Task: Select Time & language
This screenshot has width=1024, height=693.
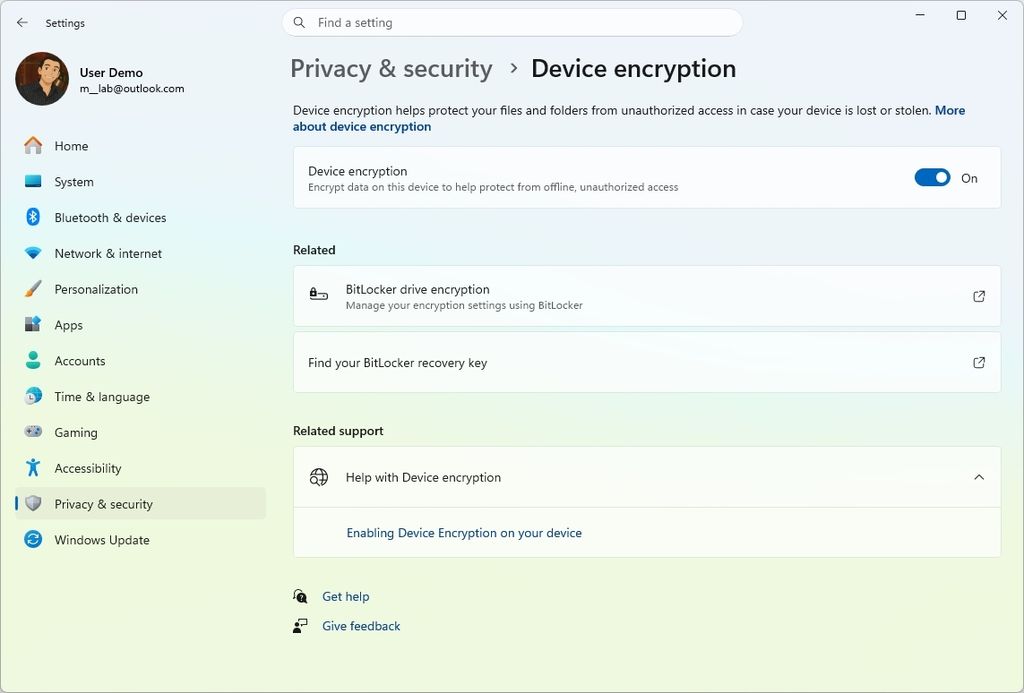Action: pos(140,396)
